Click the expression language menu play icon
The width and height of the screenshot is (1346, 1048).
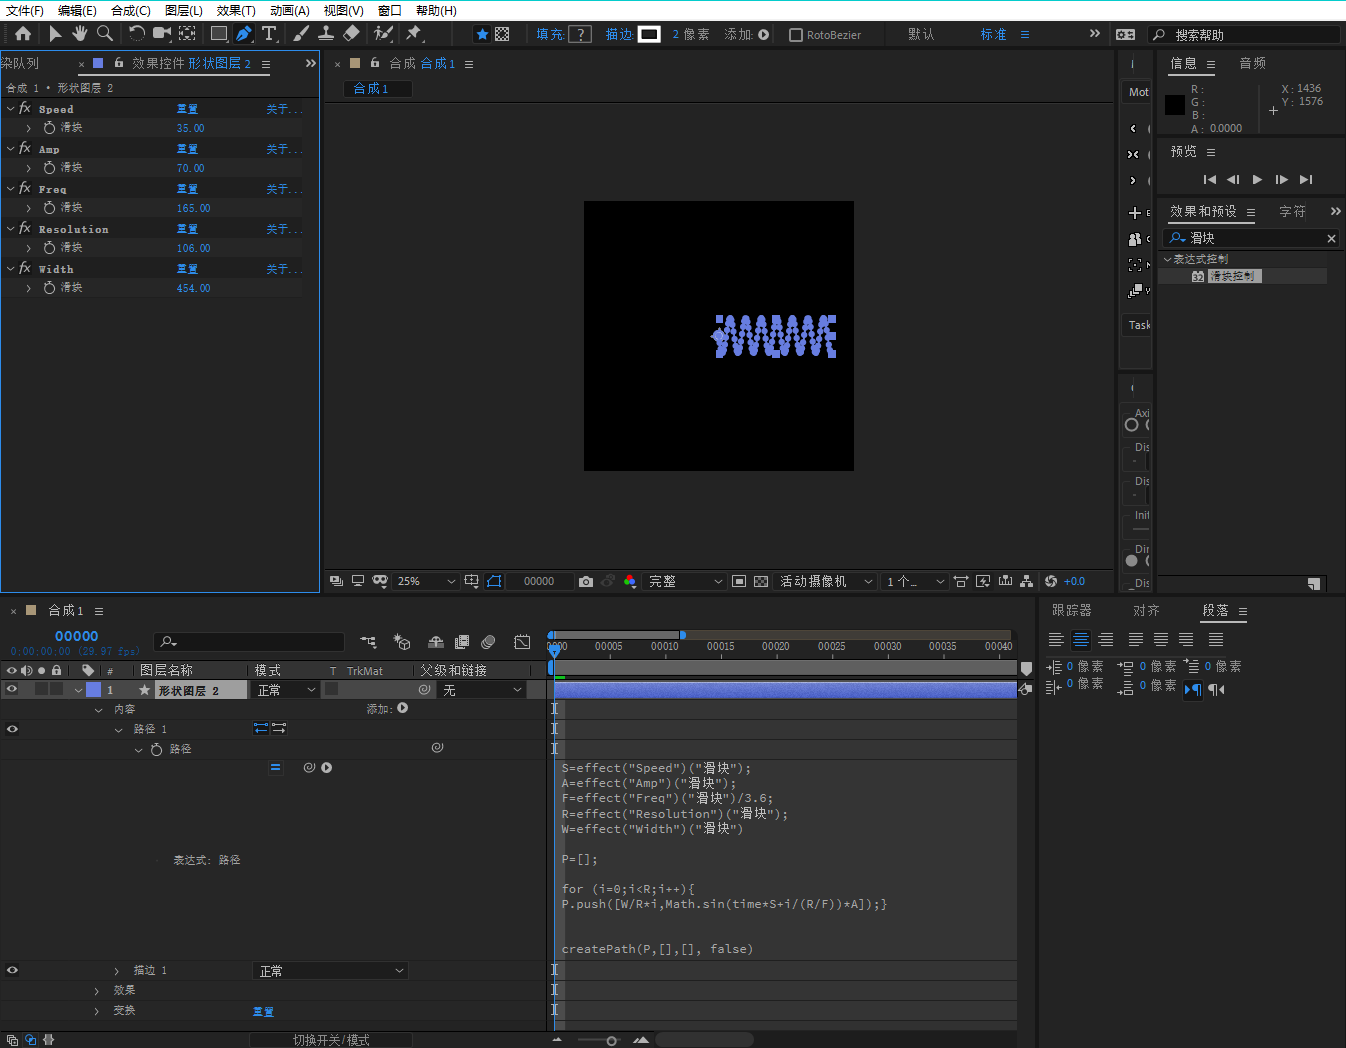click(x=327, y=768)
